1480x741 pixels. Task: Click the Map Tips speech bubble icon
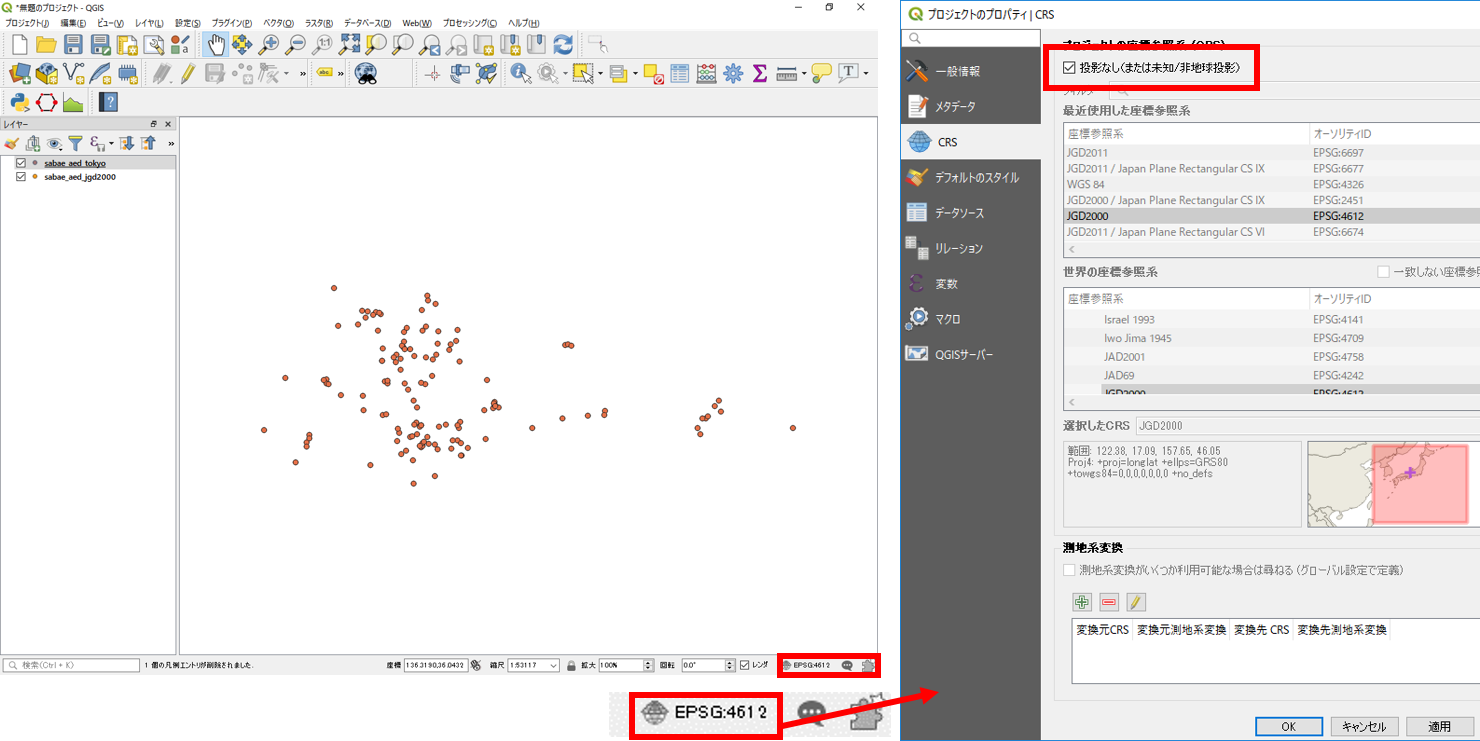click(x=821, y=73)
